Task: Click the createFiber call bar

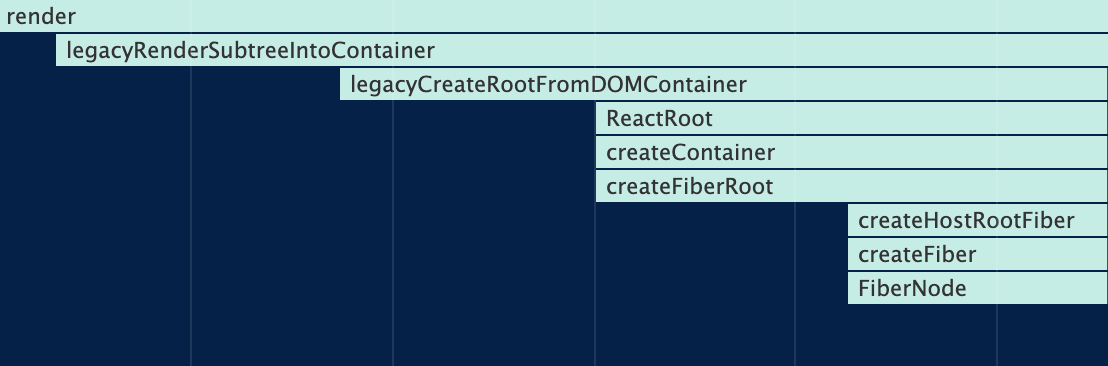Action: tap(977, 254)
